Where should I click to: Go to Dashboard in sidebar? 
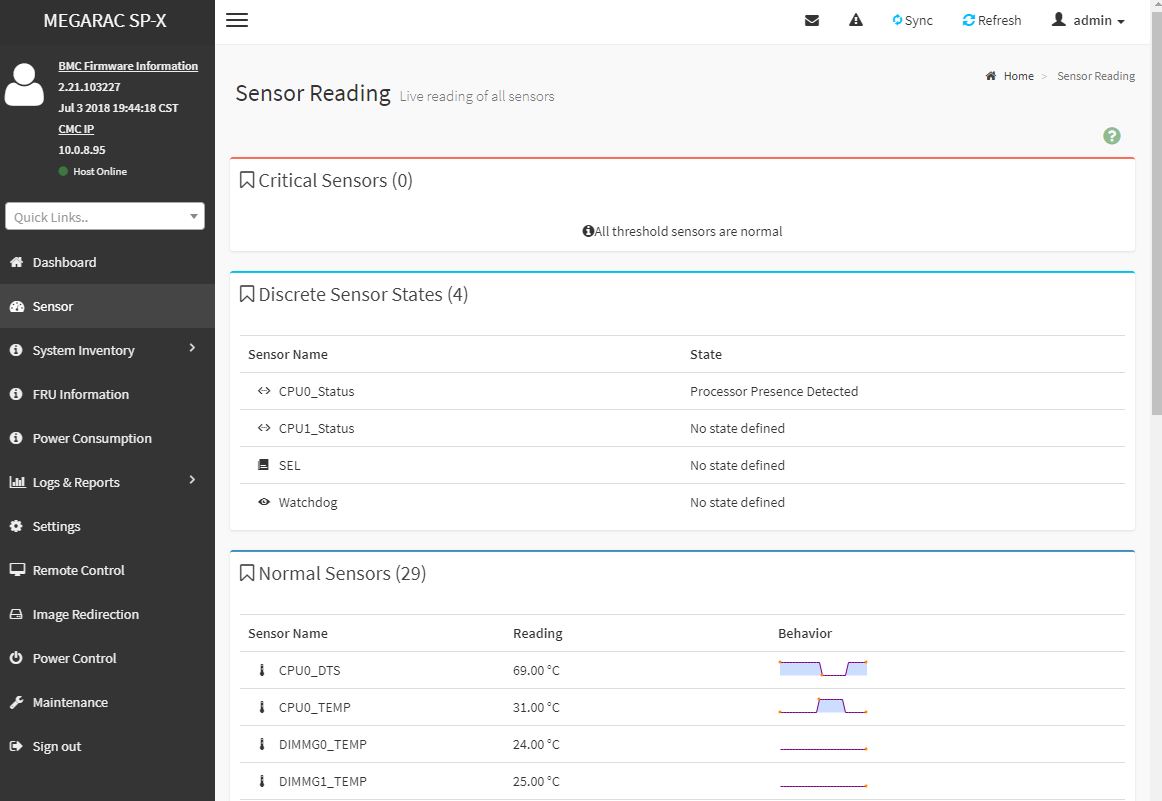pos(64,262)
